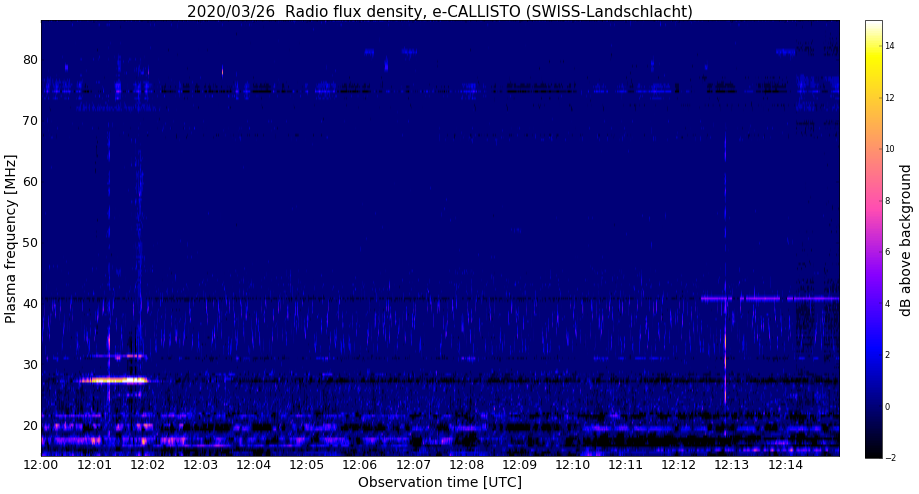This screenshot has height=494, width=919.
Task: Click the colorbar tick value 6
Action: 887,252
